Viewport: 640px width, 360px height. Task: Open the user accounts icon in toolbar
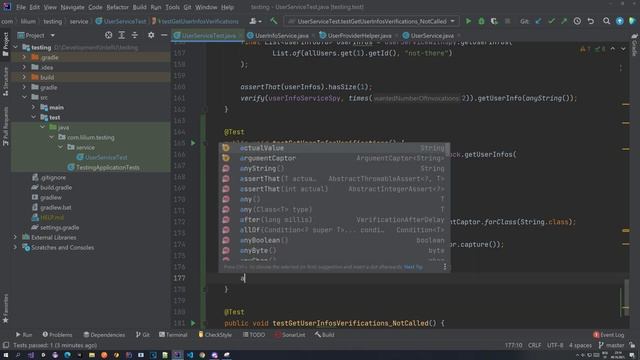tap(255, 21)
